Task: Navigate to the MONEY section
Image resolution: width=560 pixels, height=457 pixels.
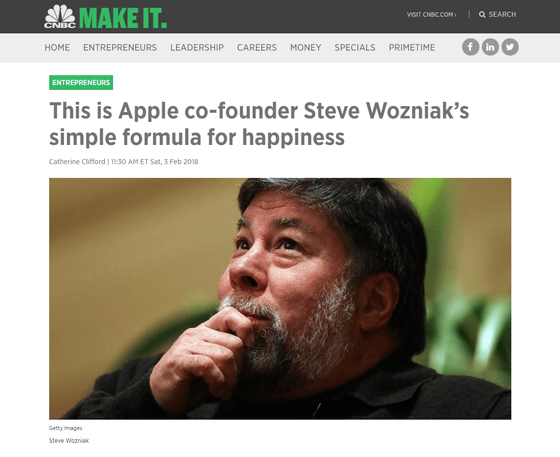Action: pyautogui.click(x=306, y=47)
